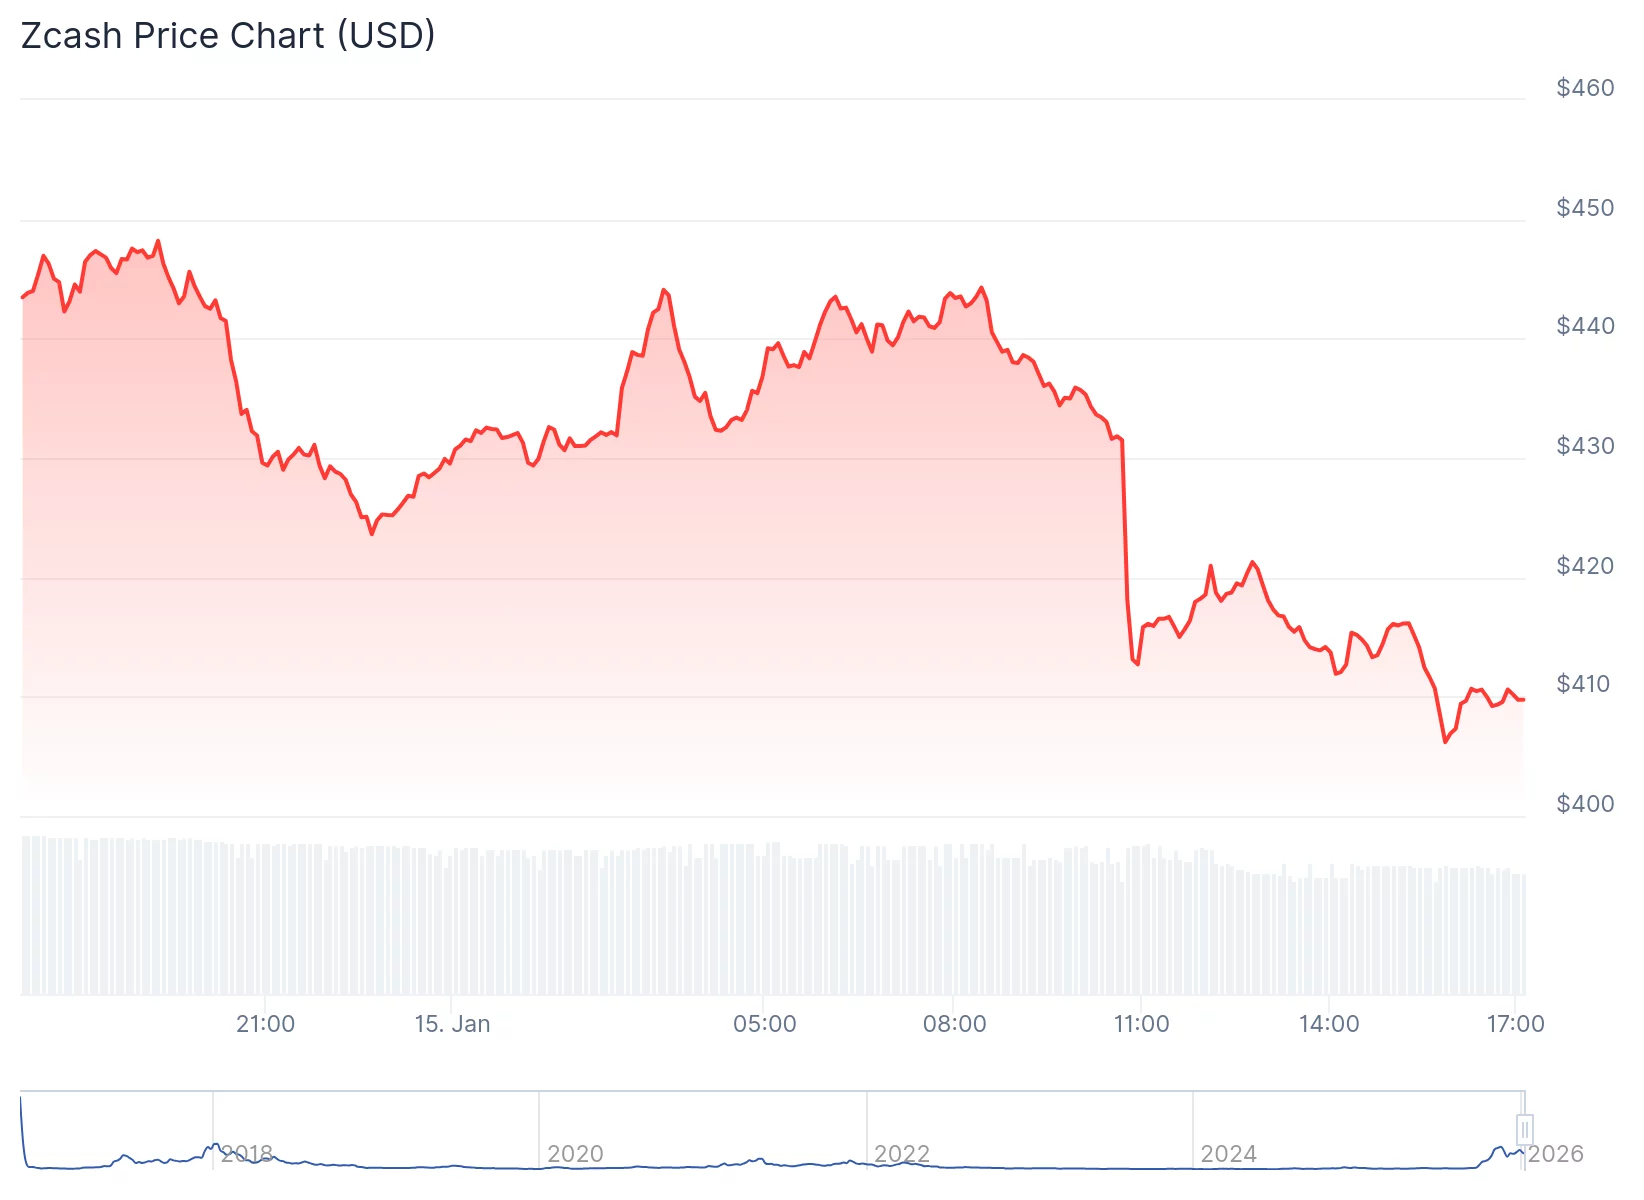Pick the $430 price axis label

pyautogui.click(x=1585, y=446)
